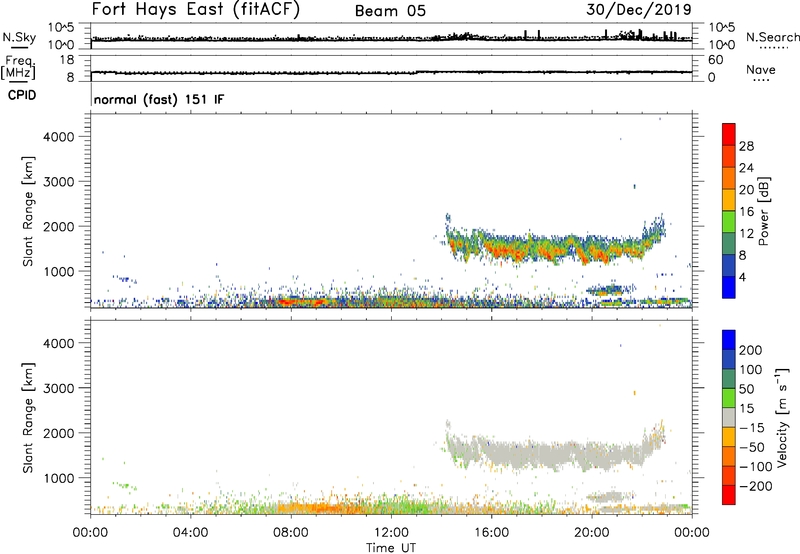Click the '20' power colorbar label

[x=746, y=190]
